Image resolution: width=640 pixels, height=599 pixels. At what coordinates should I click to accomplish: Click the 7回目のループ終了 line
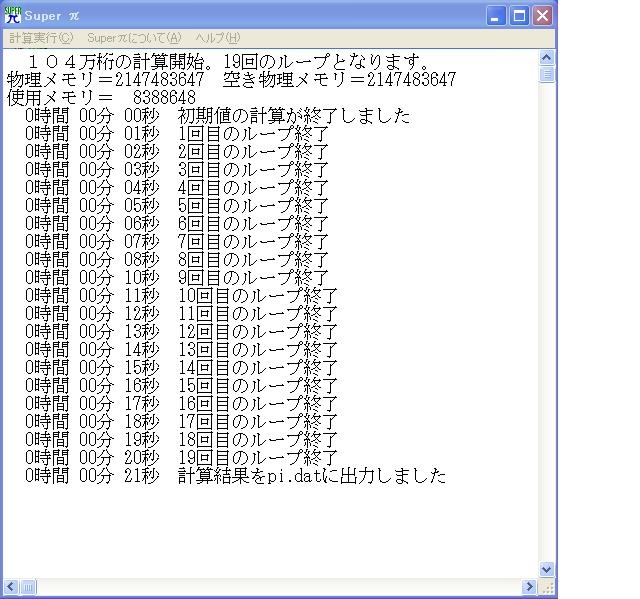coord(177,242)
